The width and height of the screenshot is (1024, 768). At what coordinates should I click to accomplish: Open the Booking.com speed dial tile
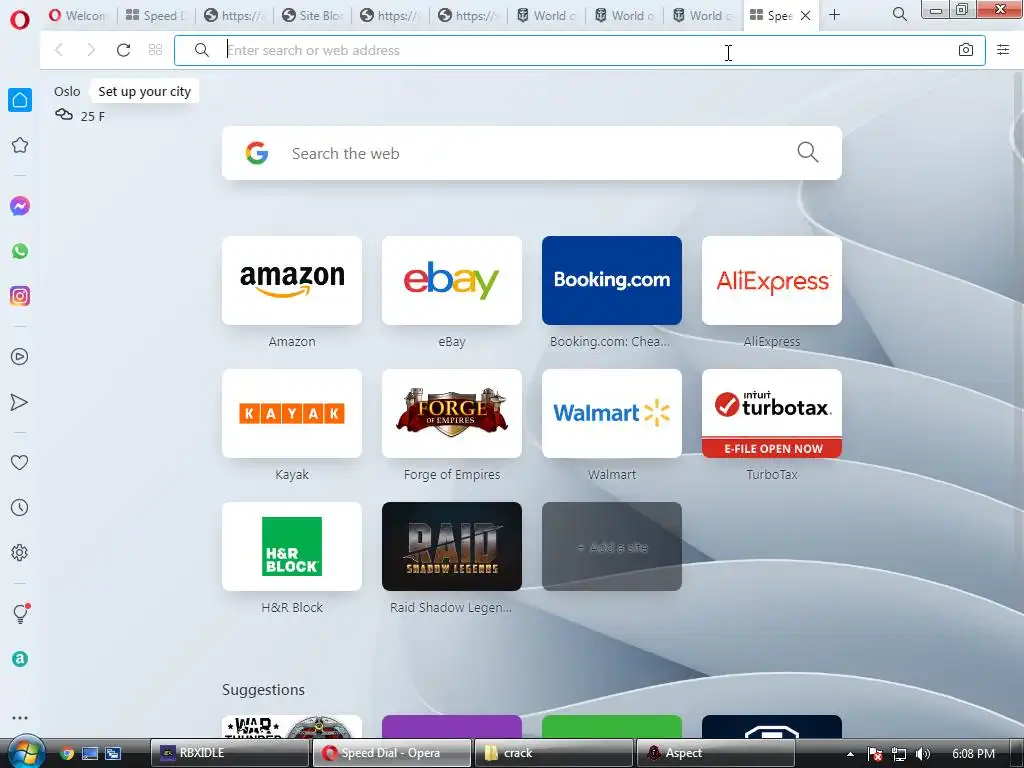(x=612, y=280)
